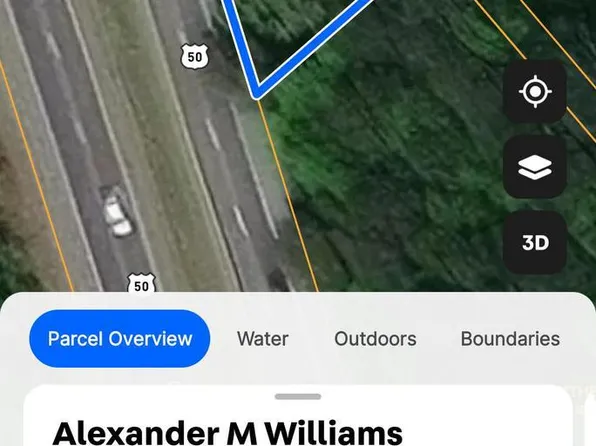Select the blue highlighted parcel outline corner

[257, 92]
